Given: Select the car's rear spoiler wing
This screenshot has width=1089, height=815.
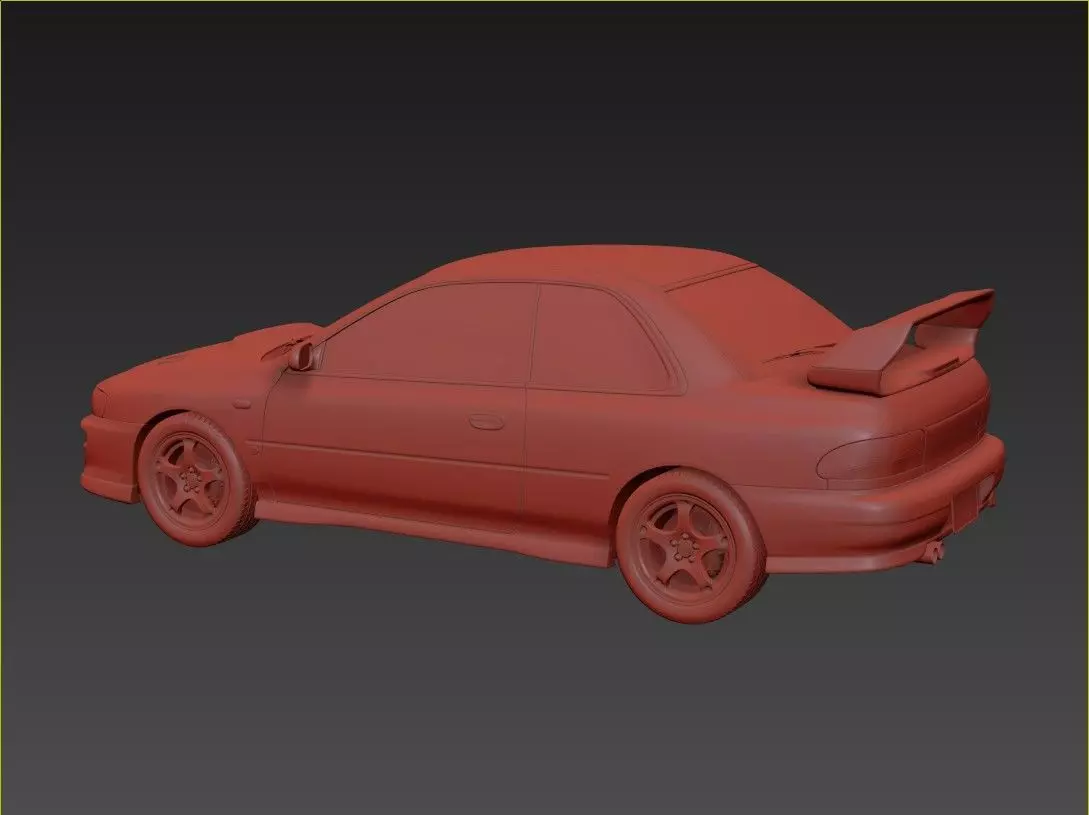Looking at the screenshot, I should point(901,342).
